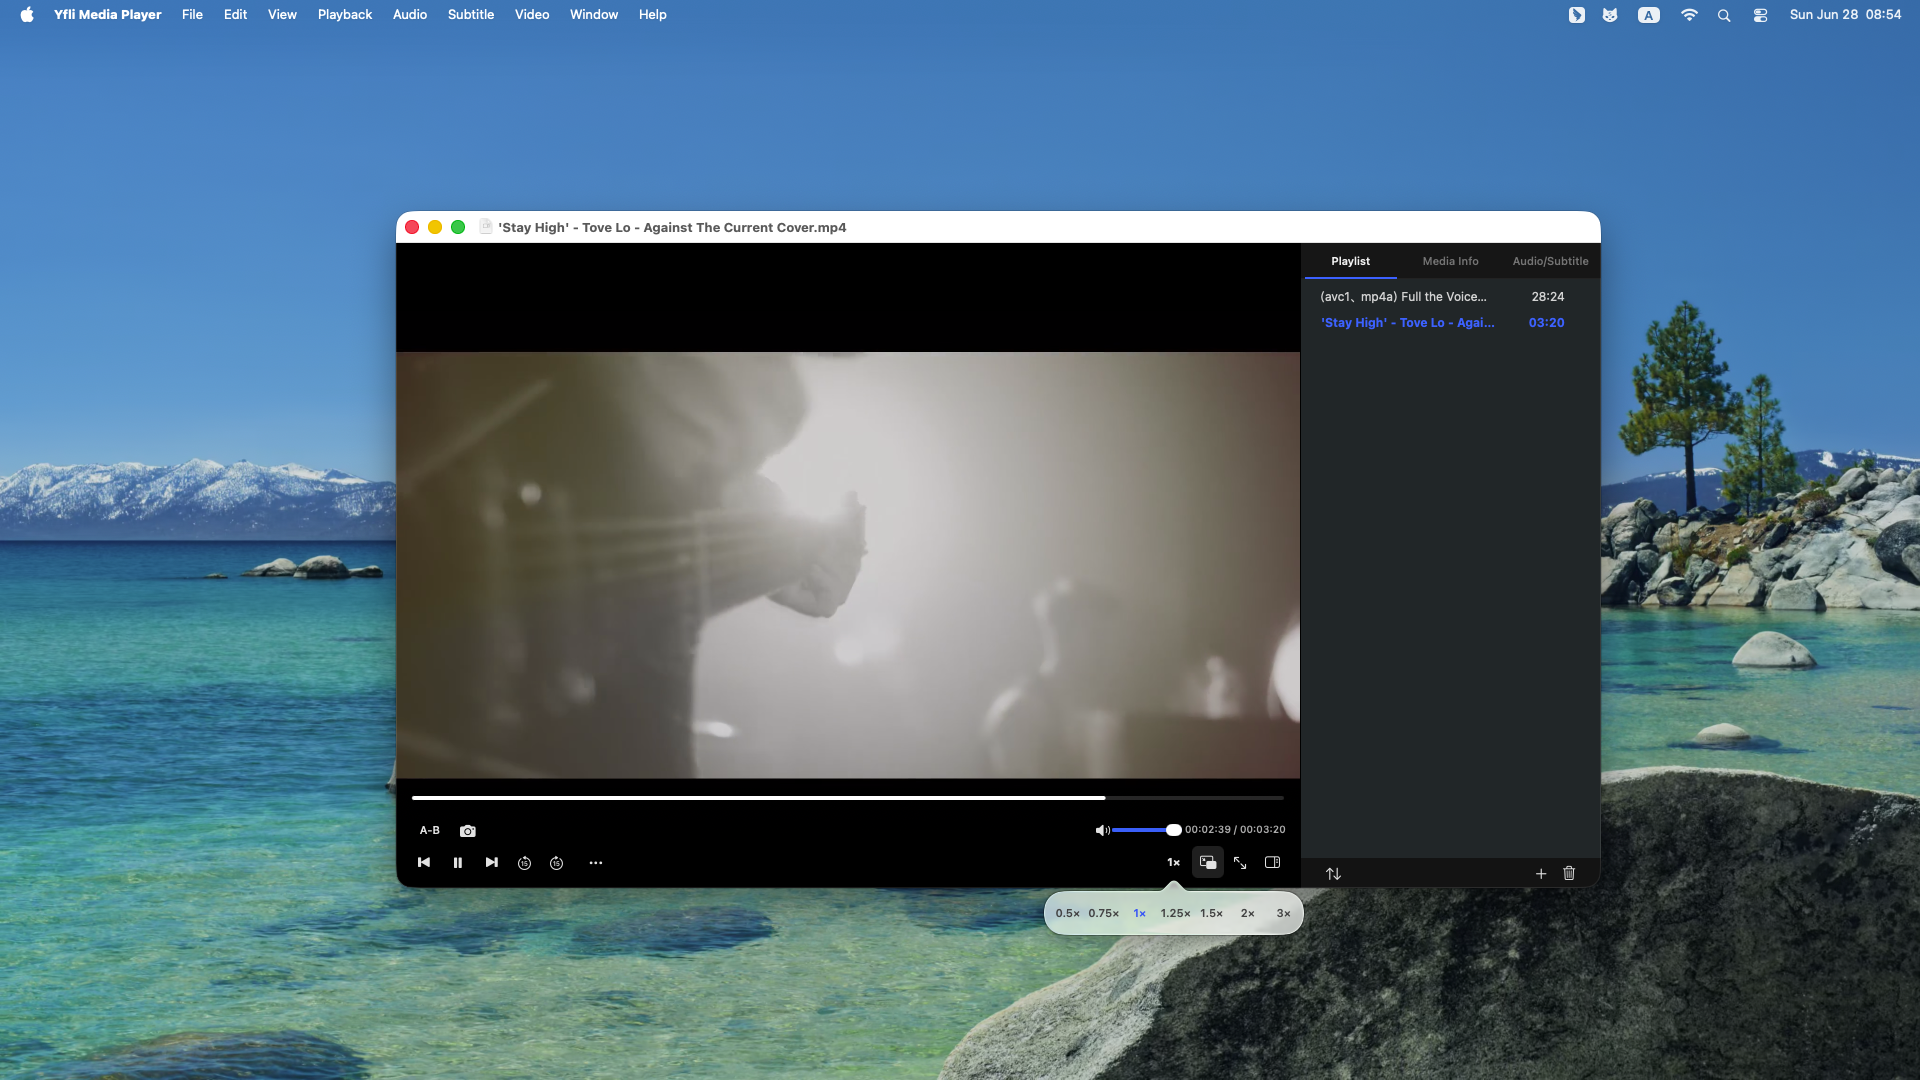Switch to the Playlist tab

coord(1350,261)
